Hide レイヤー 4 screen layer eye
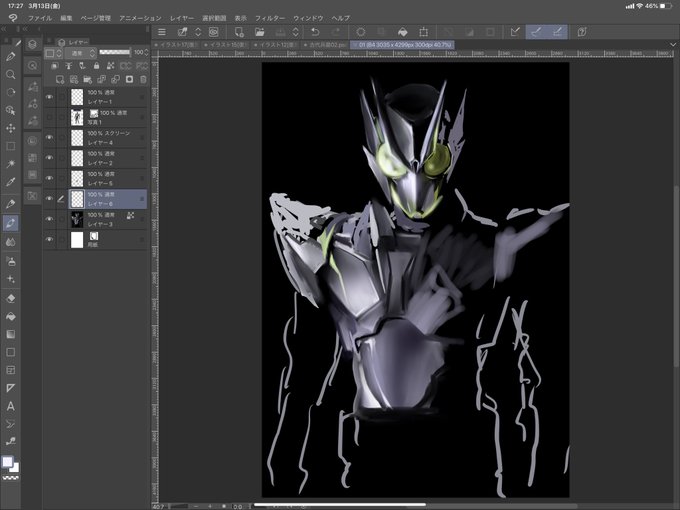 [49, 137]
